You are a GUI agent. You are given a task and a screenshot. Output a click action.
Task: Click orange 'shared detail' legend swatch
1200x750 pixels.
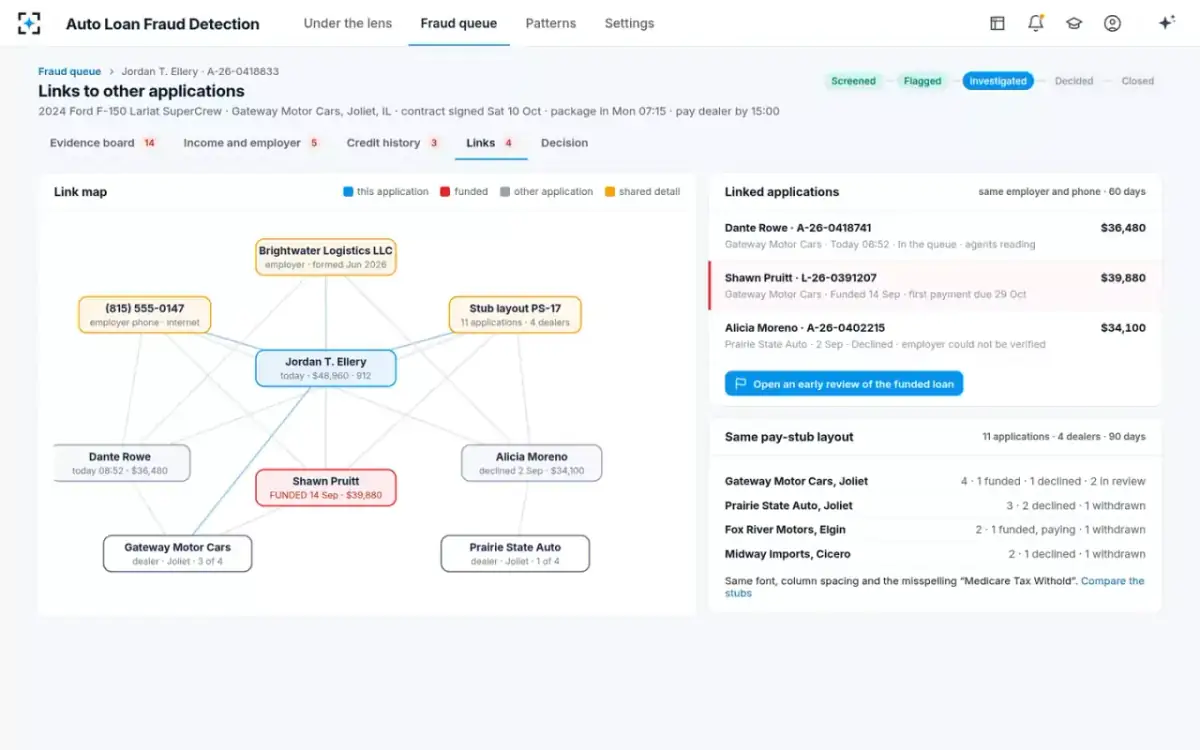(610, 192)
